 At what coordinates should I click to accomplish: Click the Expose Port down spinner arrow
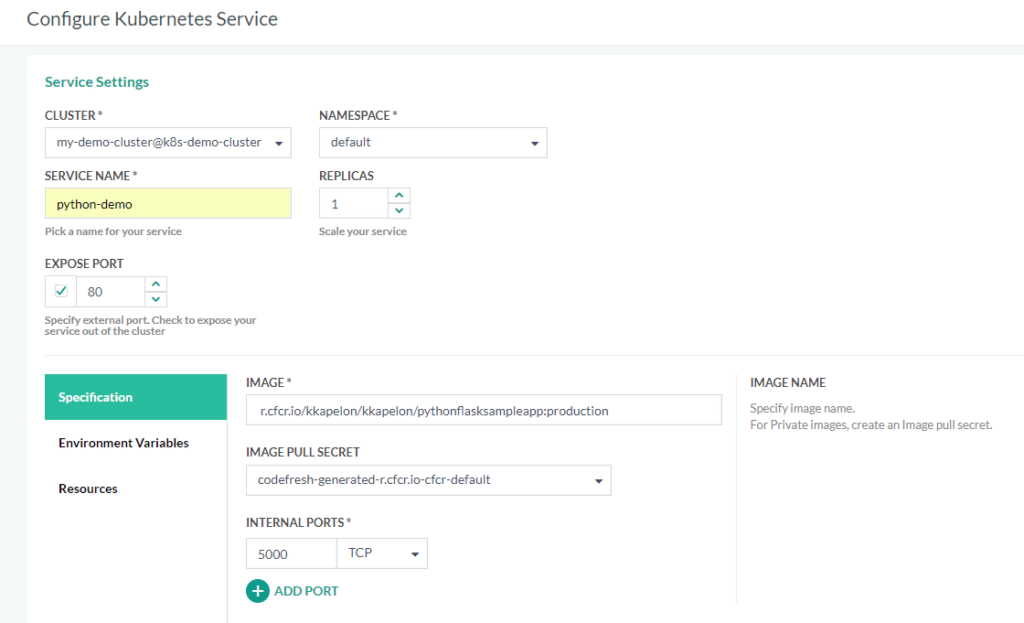pos(156,297)
